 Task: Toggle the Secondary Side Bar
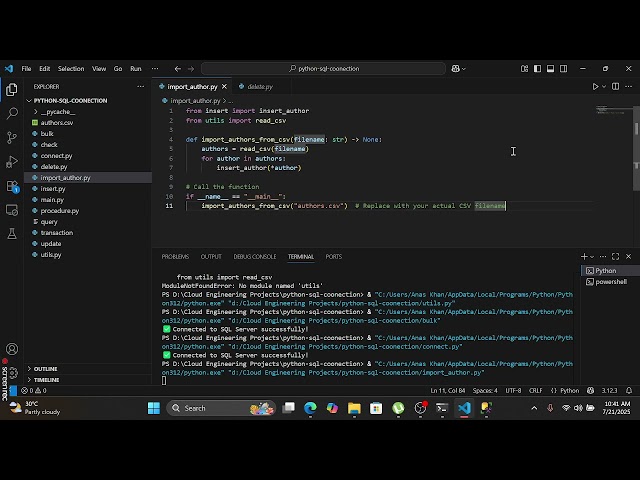(x=564, y=69)
